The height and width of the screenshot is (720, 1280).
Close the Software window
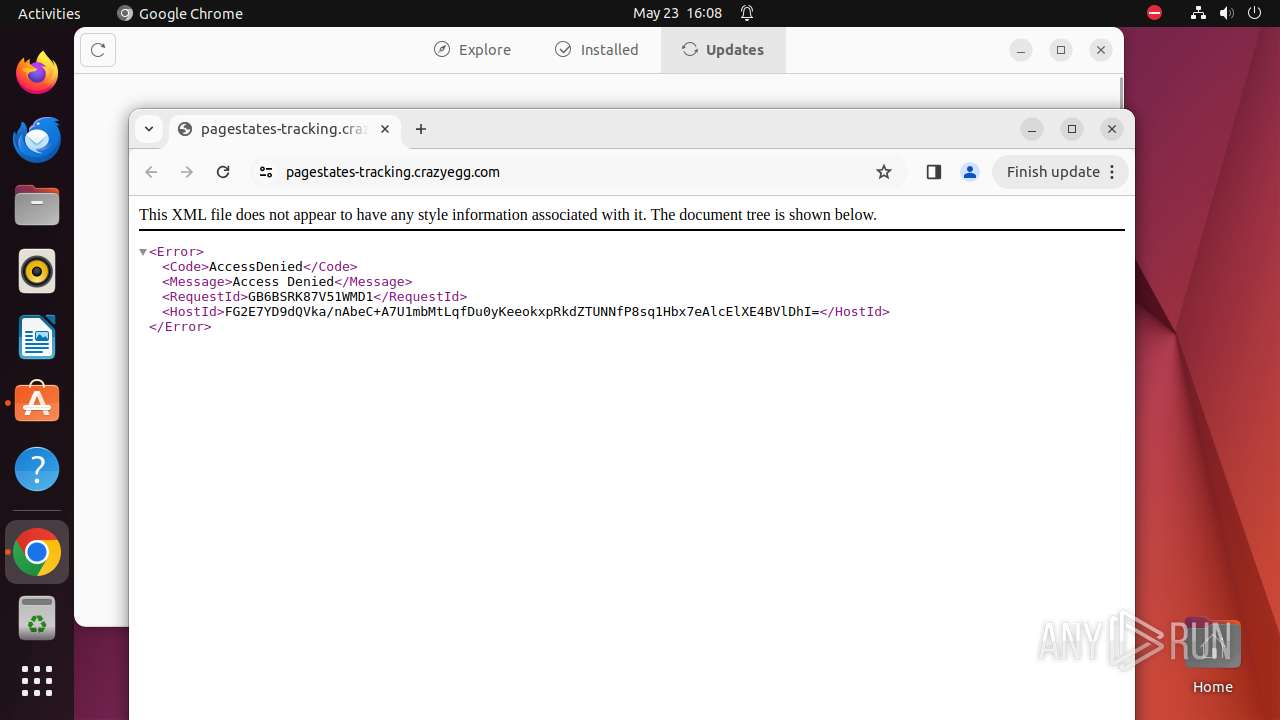(x=1101, y=50)
